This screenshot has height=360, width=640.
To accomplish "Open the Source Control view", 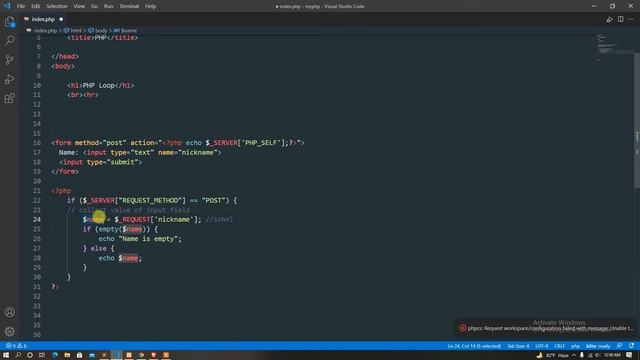I will coord(9,60).
